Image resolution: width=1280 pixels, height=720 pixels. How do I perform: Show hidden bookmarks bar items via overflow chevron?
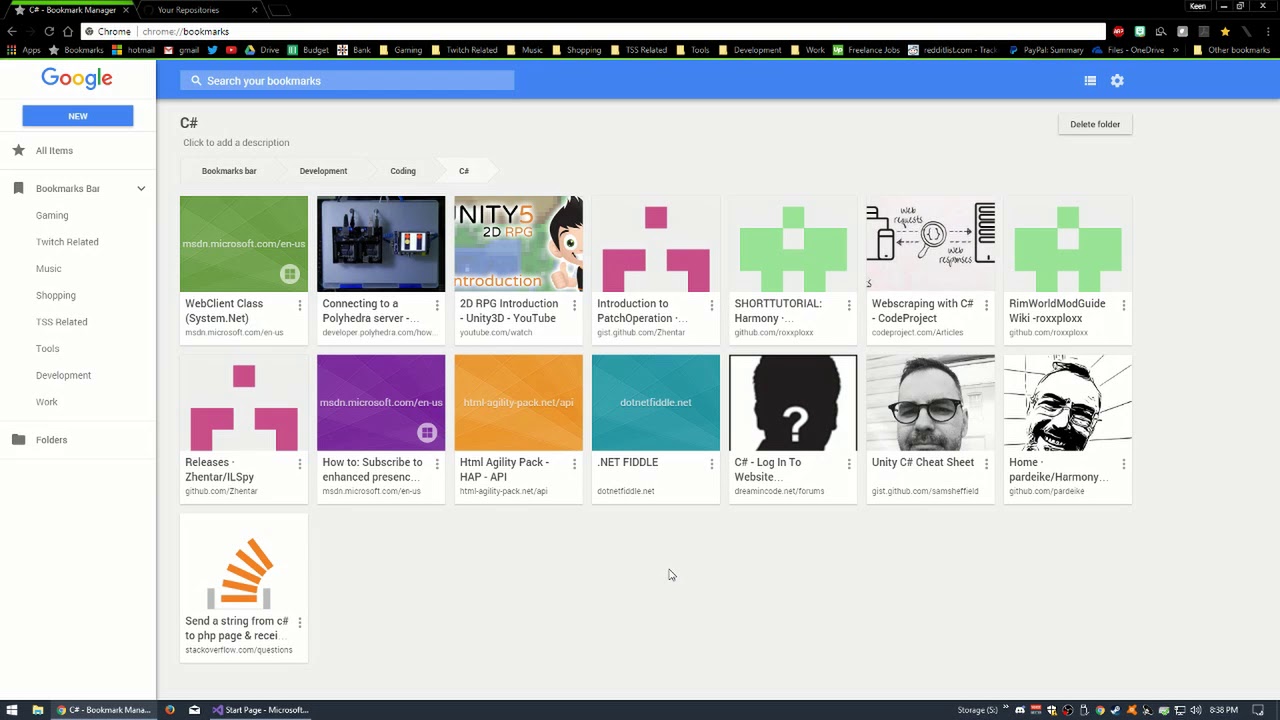[x=1174, y=50]
